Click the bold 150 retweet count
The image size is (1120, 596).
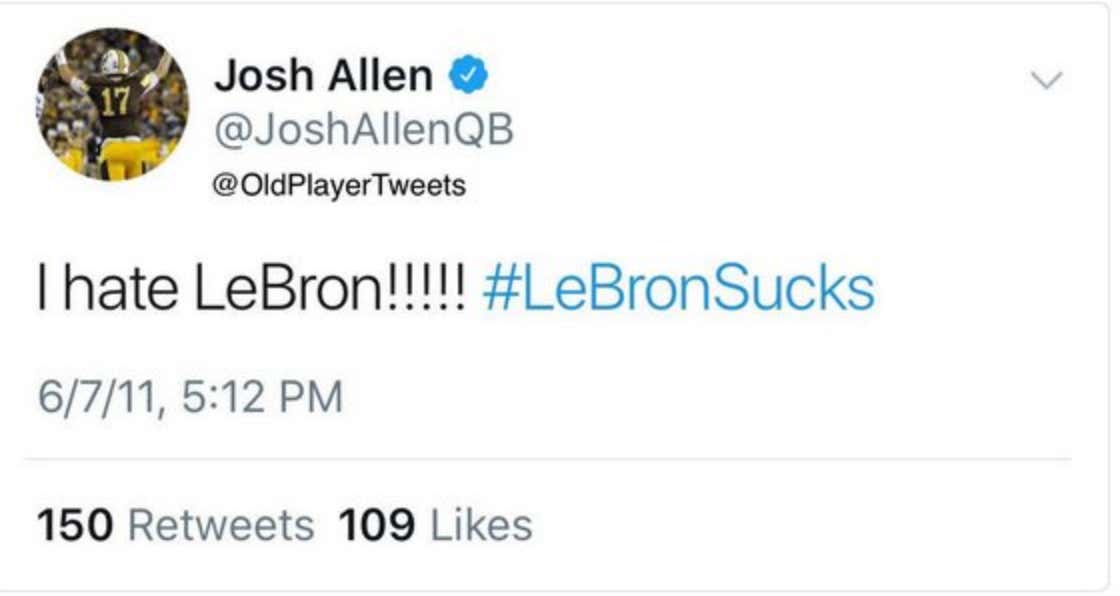click(75, 525)
